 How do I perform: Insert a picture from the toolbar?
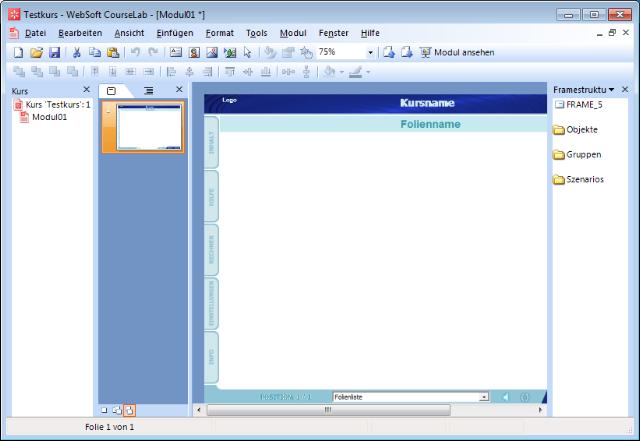pyautogui.click(x=212, y=52)
